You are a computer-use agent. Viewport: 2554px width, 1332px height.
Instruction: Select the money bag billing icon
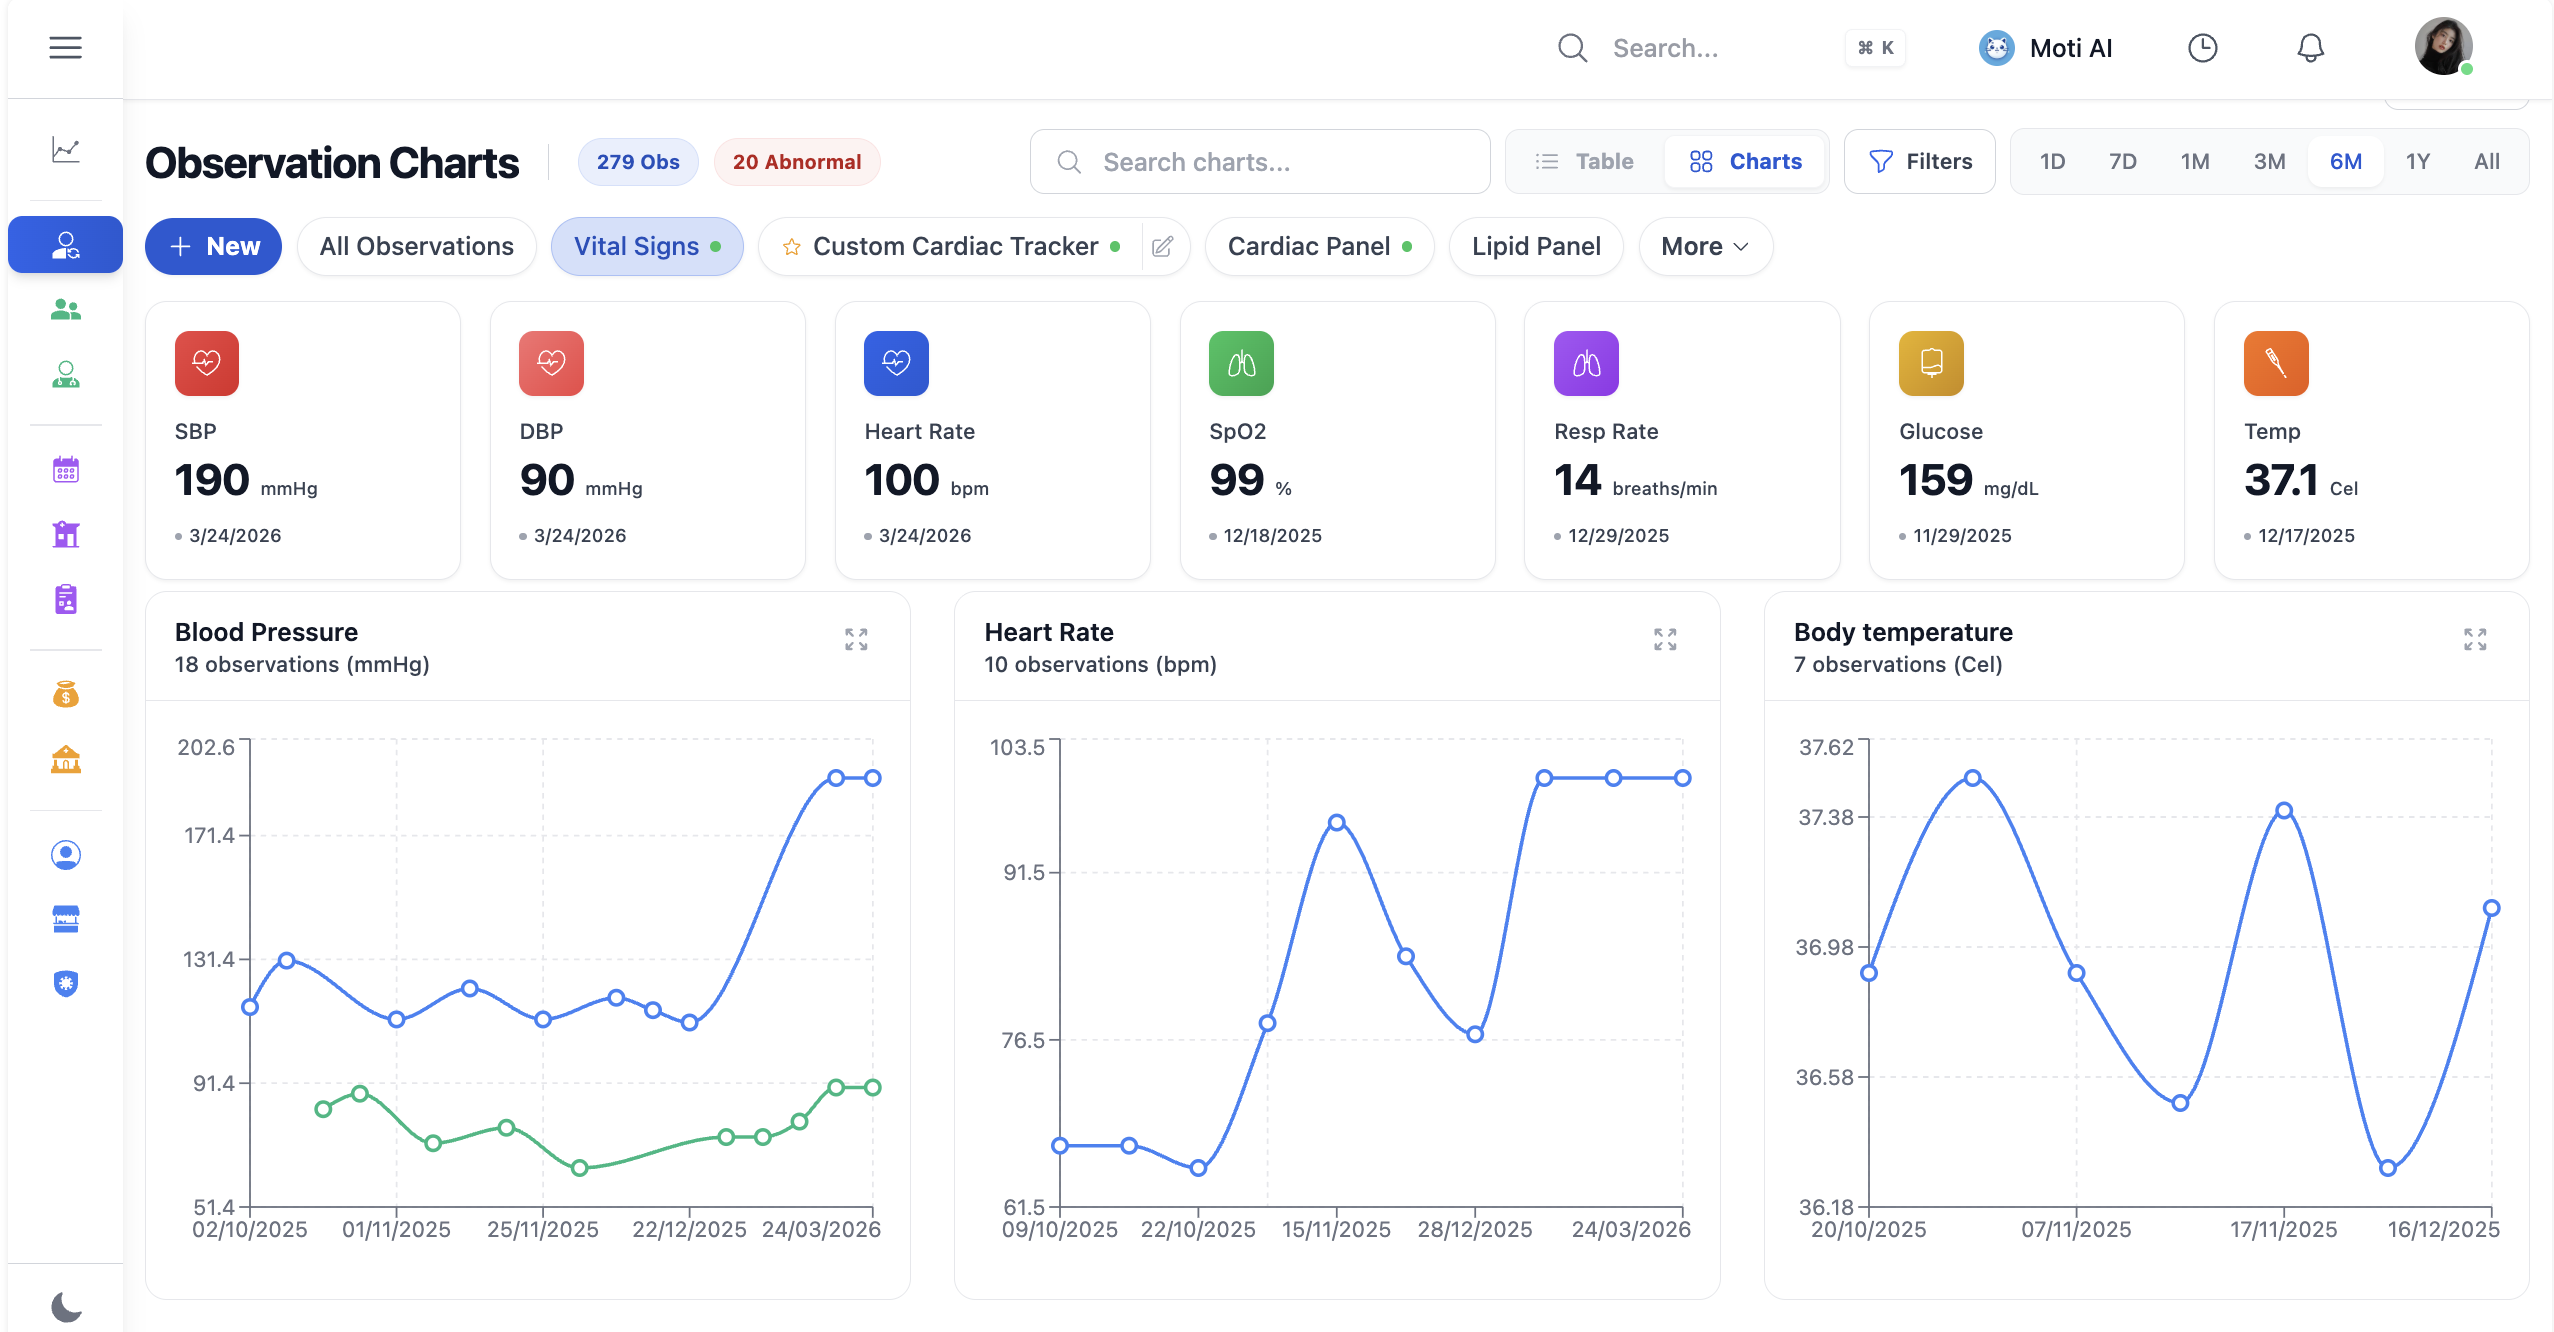point(64,693)
